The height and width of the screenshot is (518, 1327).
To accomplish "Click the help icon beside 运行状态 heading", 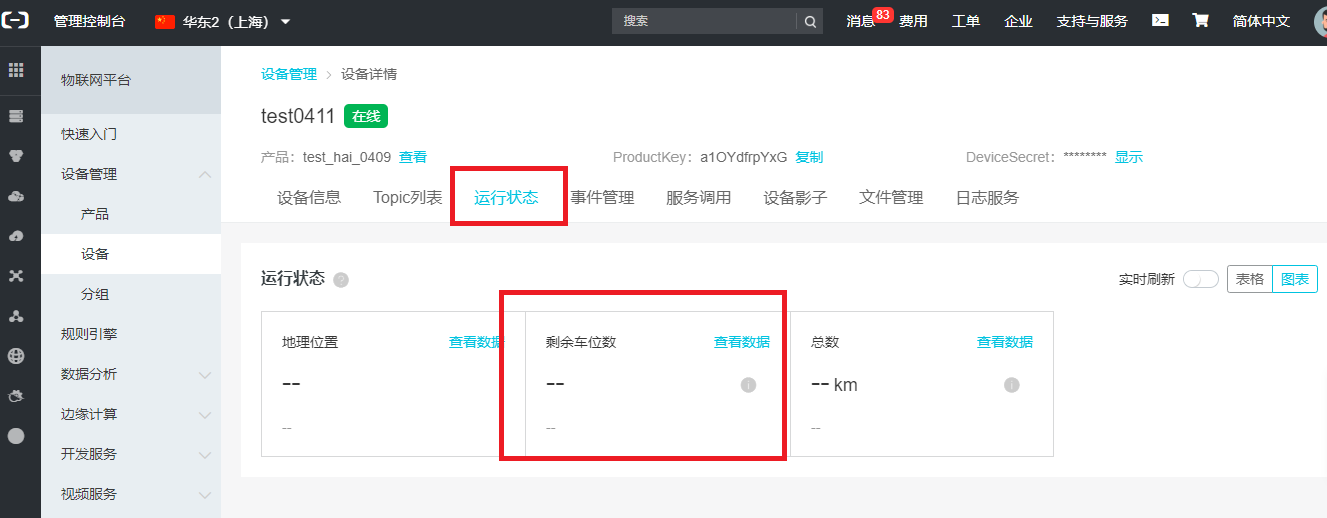I will pyautogui.click(x=341, y=280).
